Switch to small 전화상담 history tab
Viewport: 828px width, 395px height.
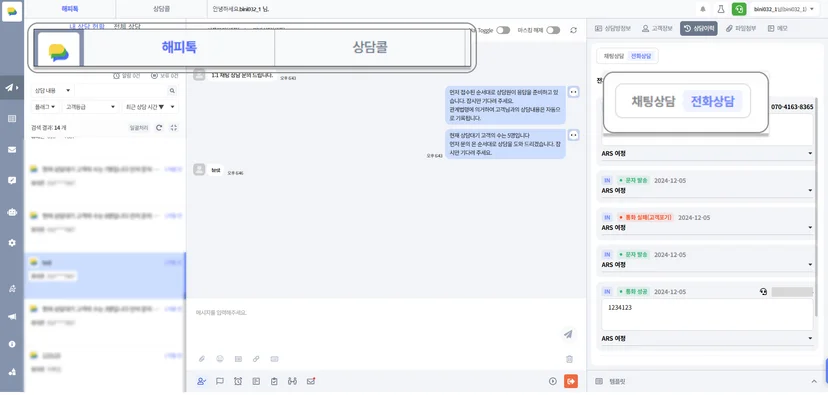point(641,55)
